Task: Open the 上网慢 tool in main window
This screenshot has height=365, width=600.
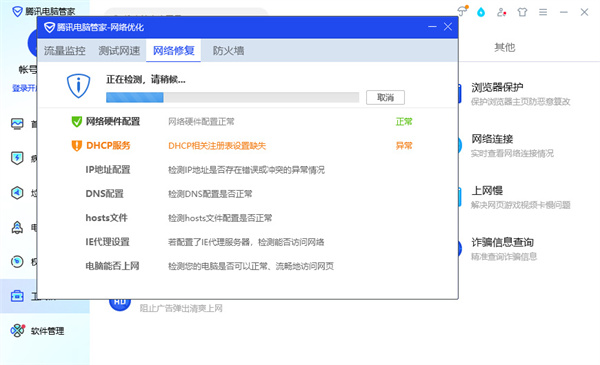Action: coord(521,197)
